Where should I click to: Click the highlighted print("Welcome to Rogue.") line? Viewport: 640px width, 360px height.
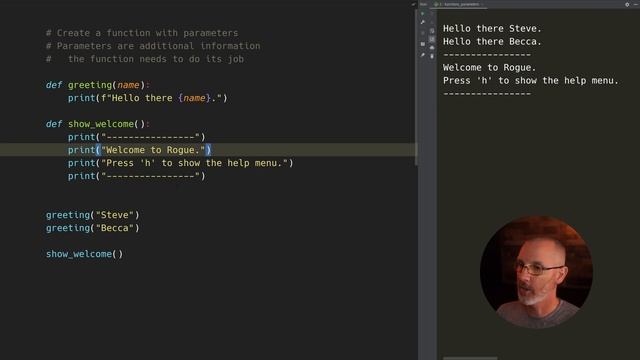point(139,150)
